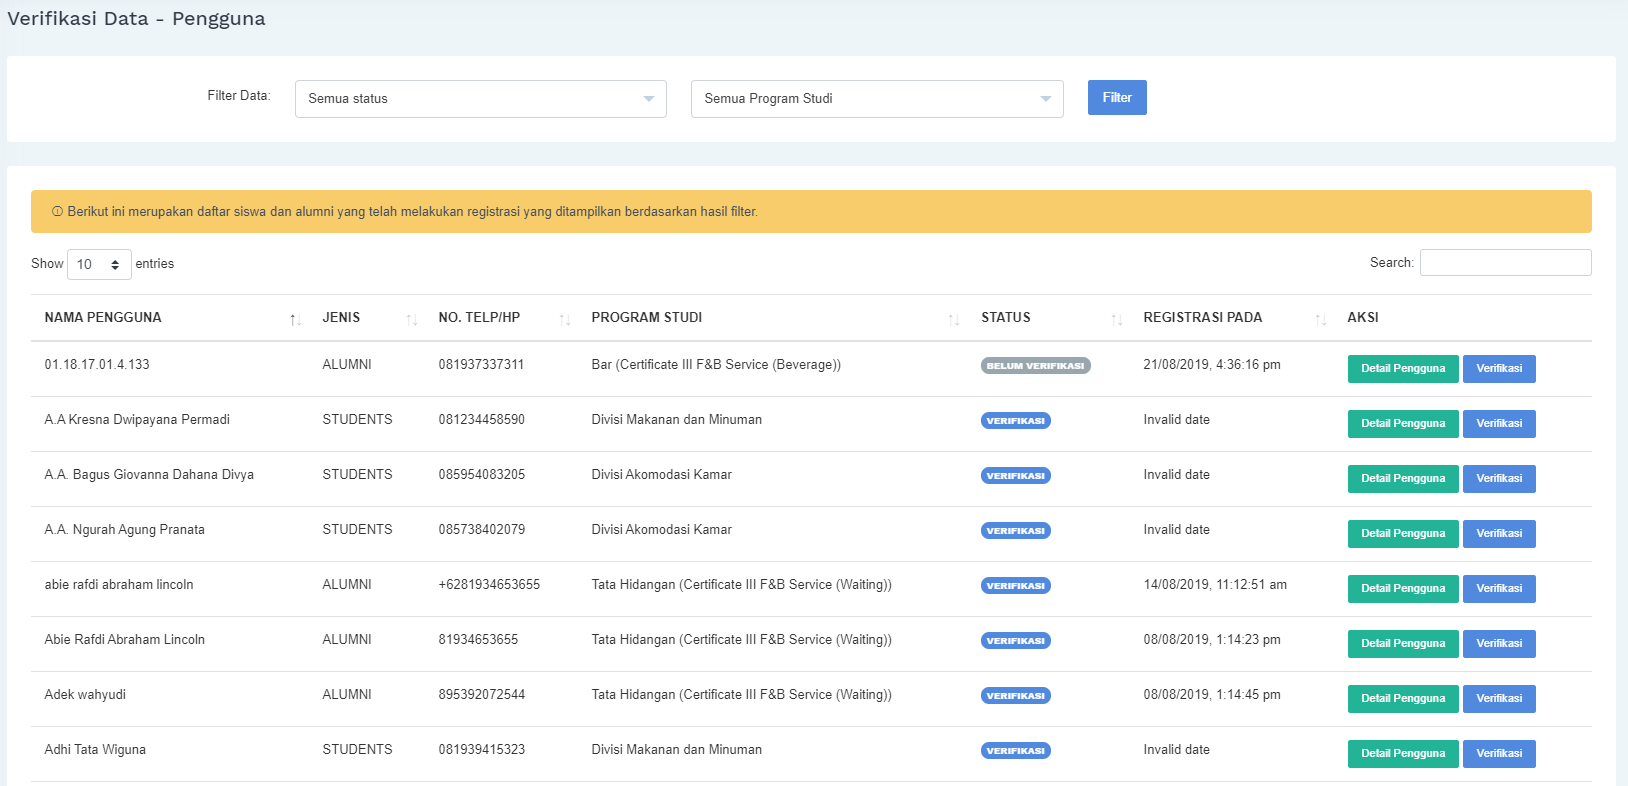Open the Semua status dropdown
The height and width of the screenshot is (786, 1628).
point(480,99)
